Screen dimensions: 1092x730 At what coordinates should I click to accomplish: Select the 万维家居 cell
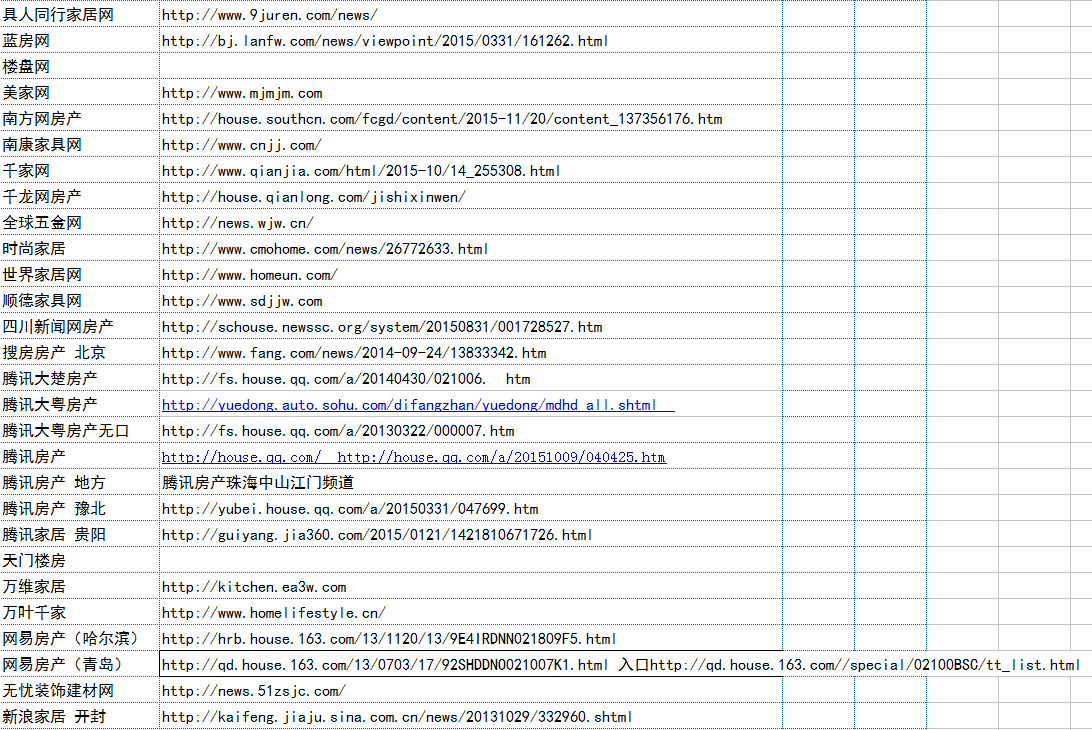[79, 587]
